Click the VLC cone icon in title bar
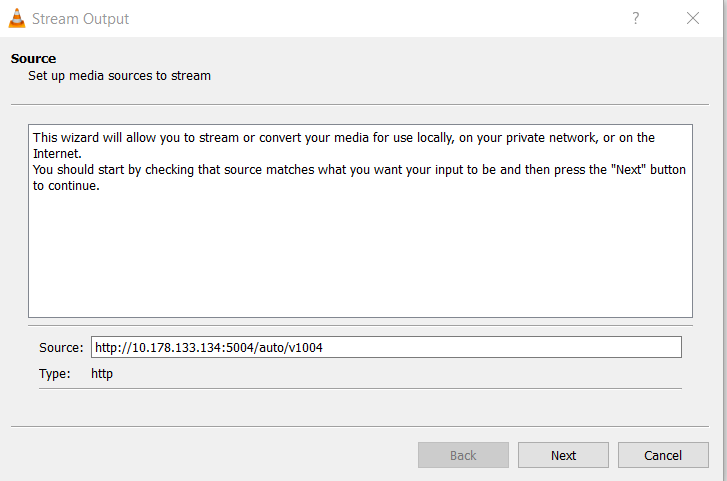727x481 pixels. [x=16, y=19]
